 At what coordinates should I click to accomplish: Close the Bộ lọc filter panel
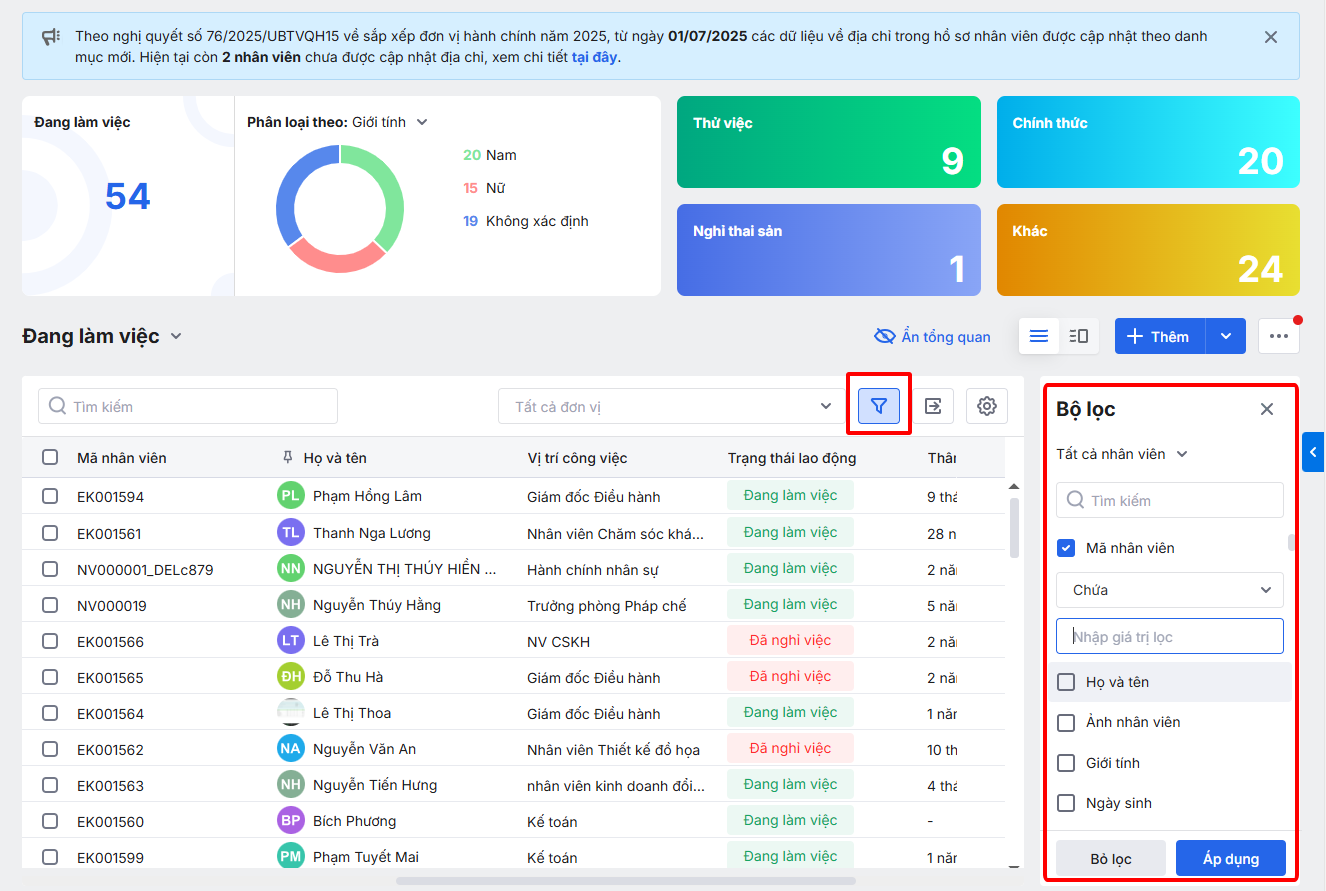click(x=1267, y=409)
